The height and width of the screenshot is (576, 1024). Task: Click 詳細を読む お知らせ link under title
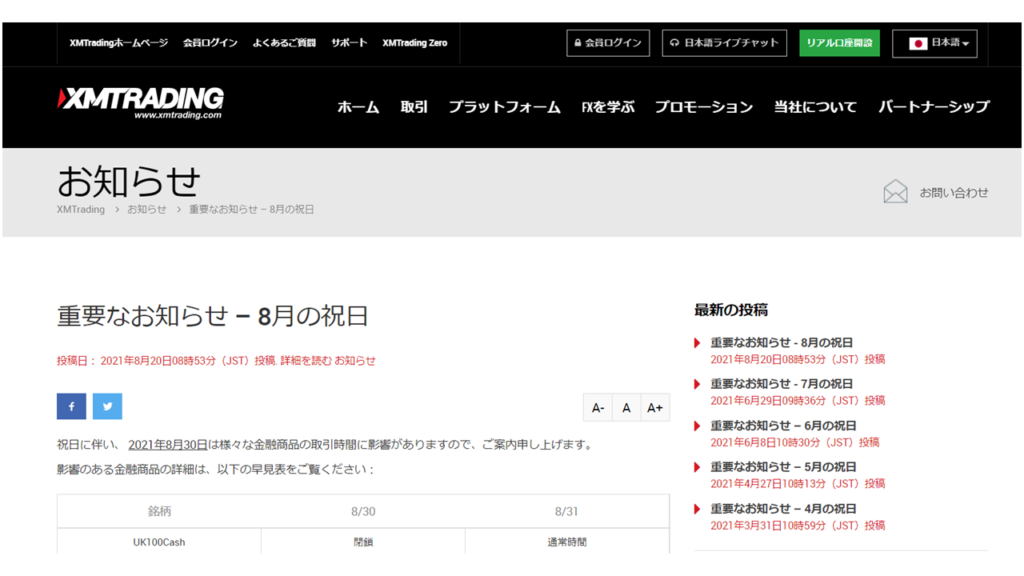click(328, 360)
